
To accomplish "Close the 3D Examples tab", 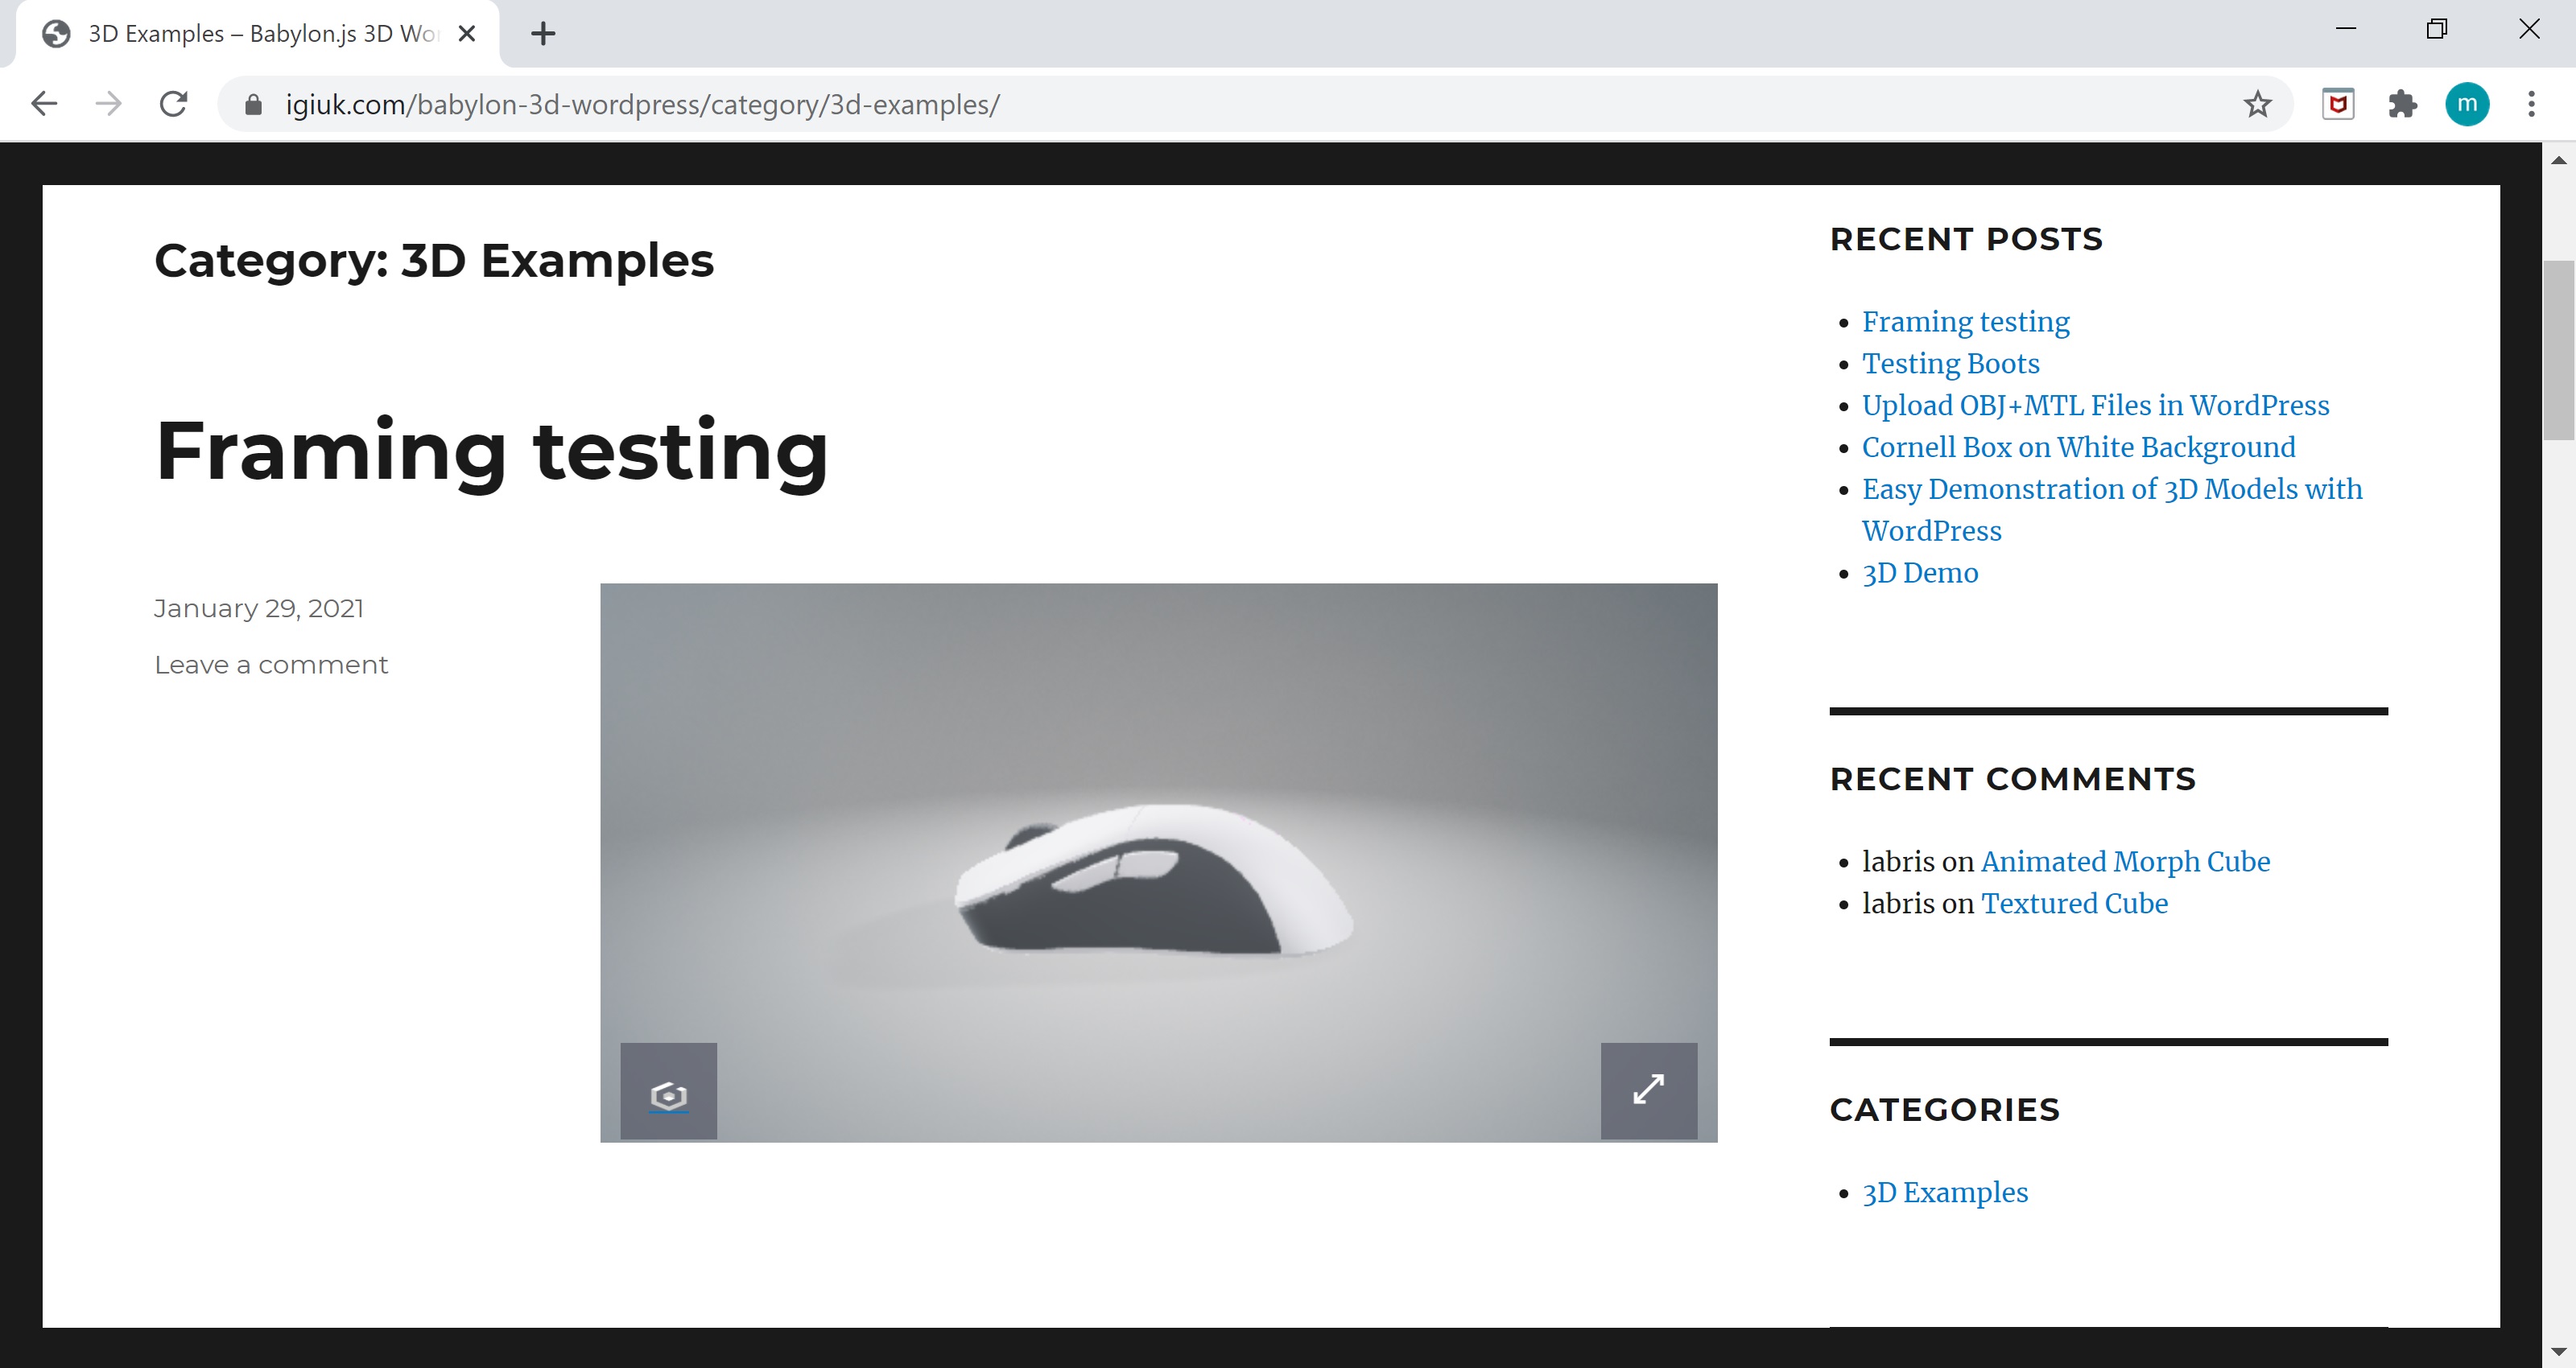I will (466, 34).
